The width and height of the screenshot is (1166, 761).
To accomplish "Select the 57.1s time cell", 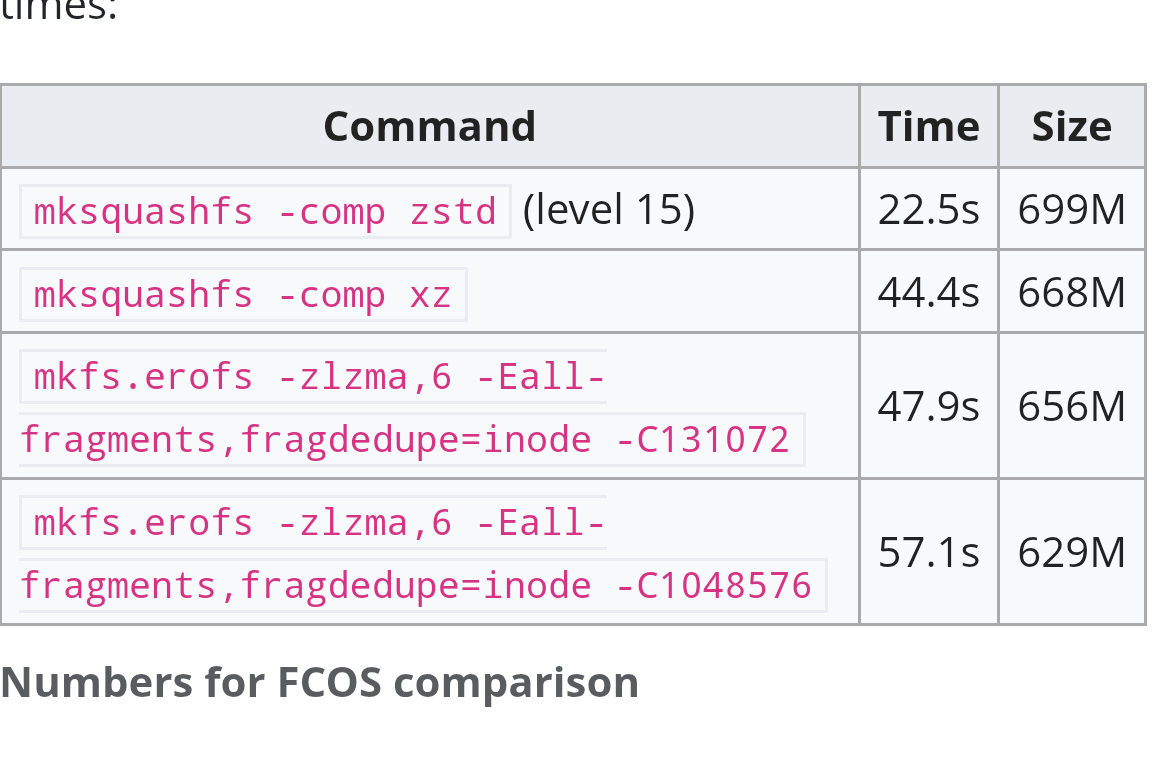I will [928, 552].
